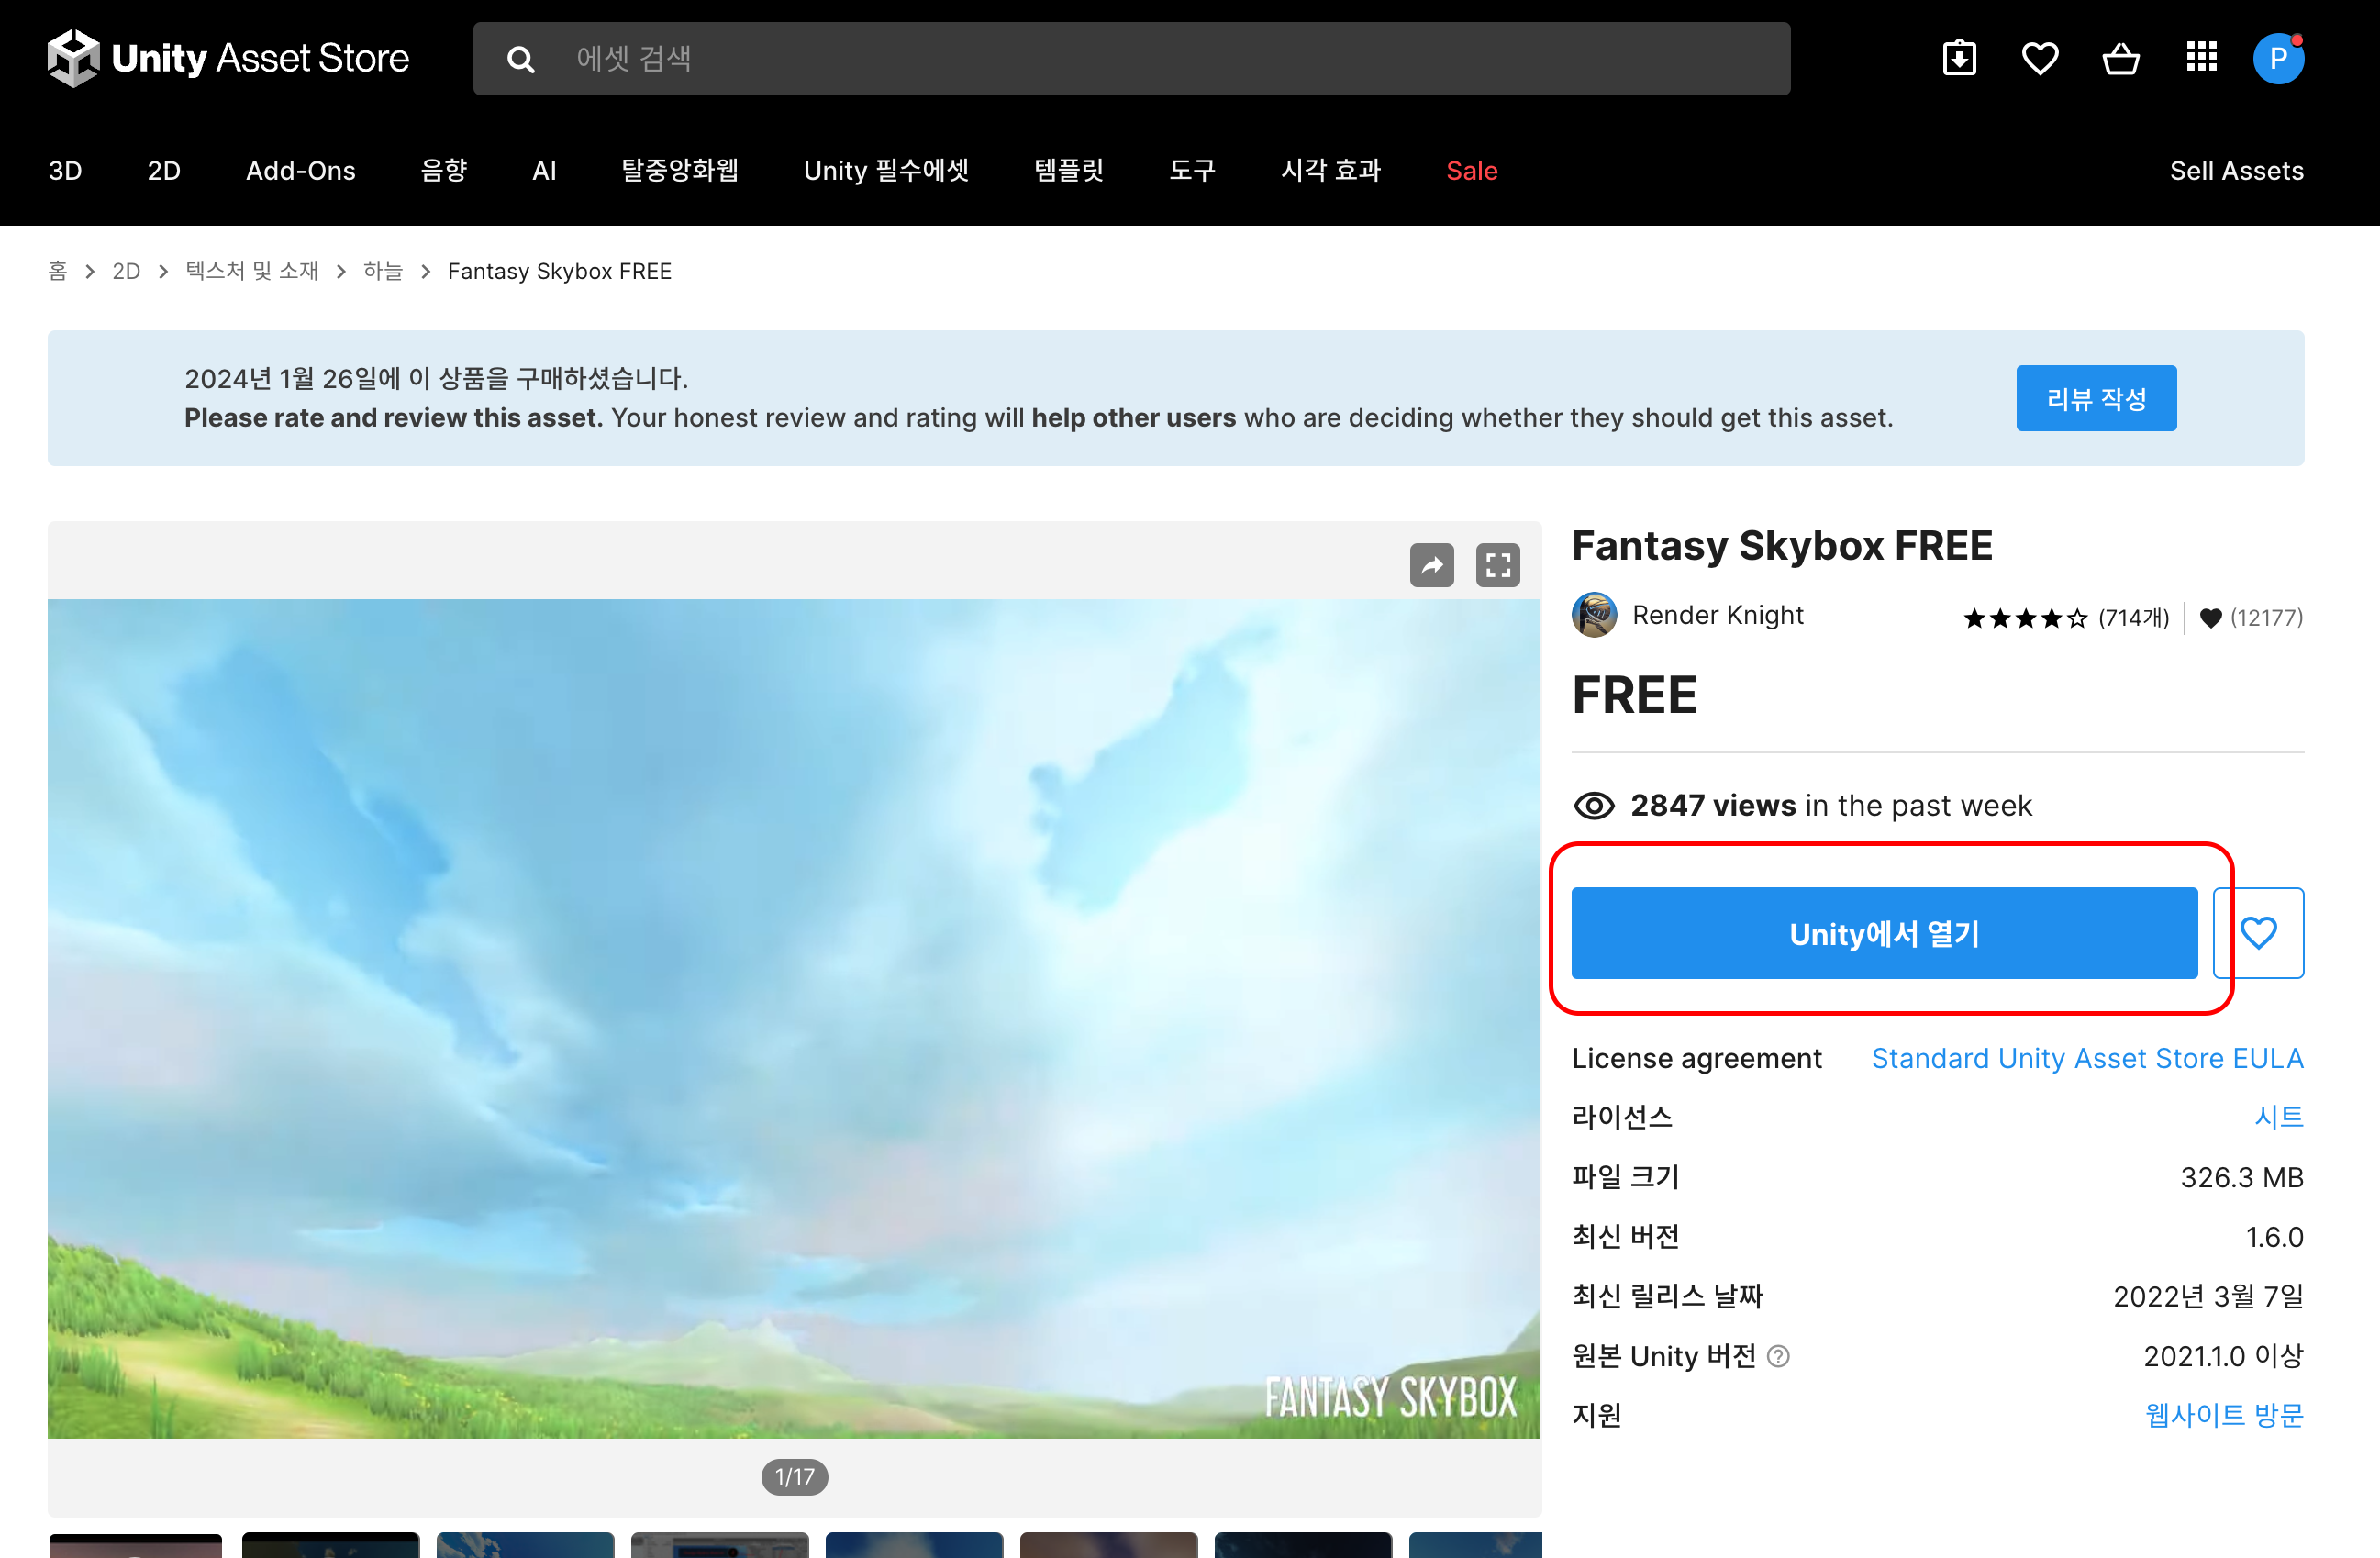The width and height of the screenshot is (2380, 1558).
Task: Click the share arrow icon above preview
Action: click(1431, 565)
